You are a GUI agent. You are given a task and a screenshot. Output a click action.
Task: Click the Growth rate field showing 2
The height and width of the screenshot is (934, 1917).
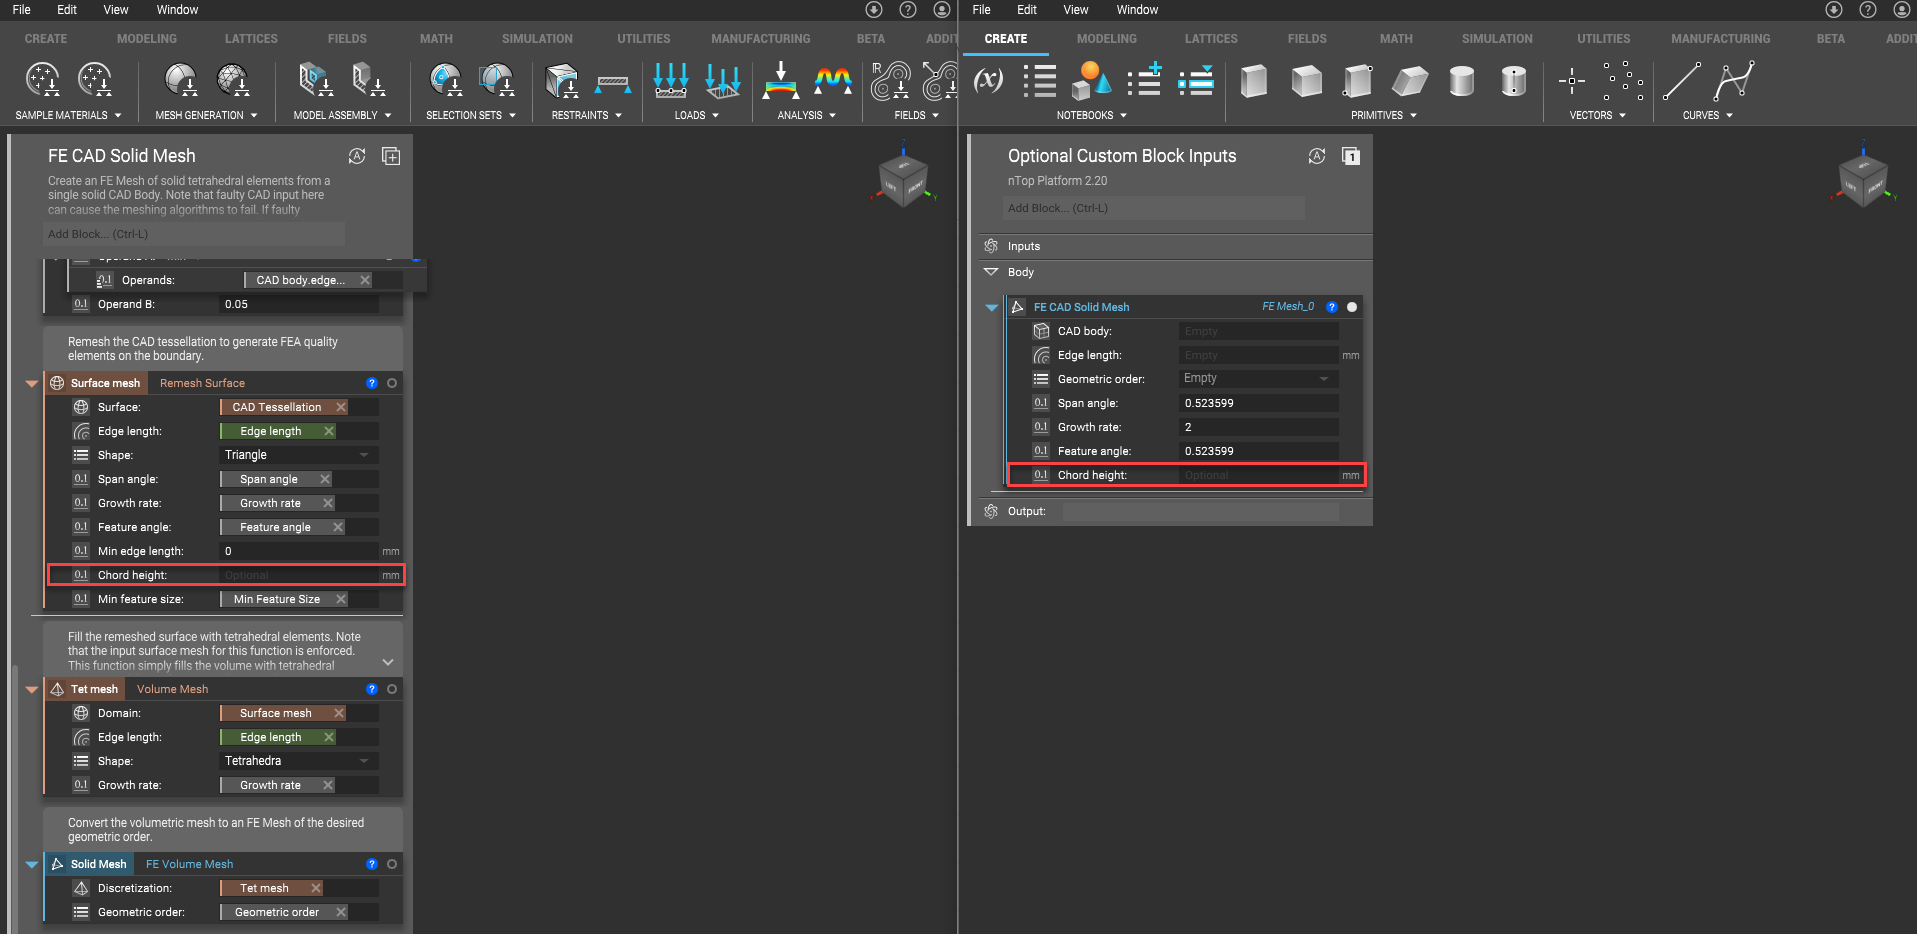tap(1258, 427)
